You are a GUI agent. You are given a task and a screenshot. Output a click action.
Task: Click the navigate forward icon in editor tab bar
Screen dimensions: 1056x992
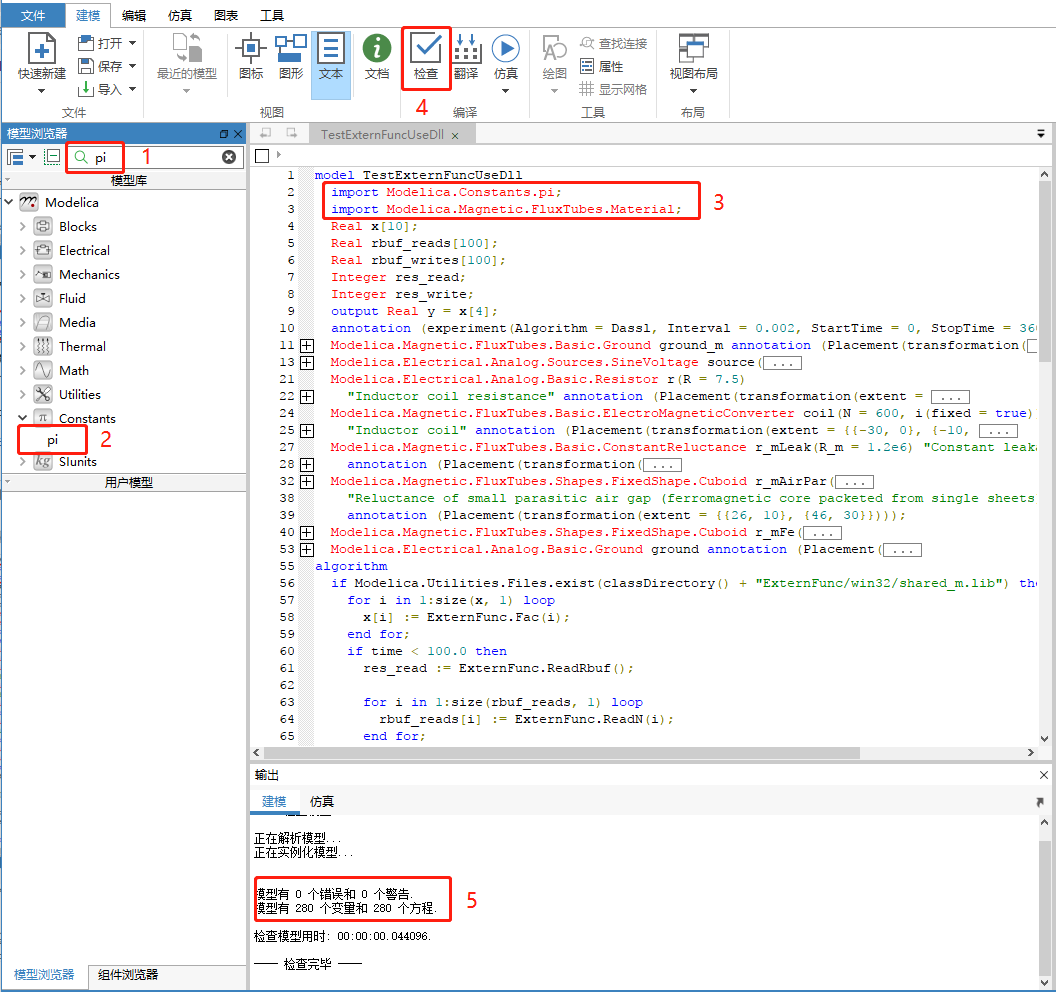pyautogui.click(x=292, y=133)
